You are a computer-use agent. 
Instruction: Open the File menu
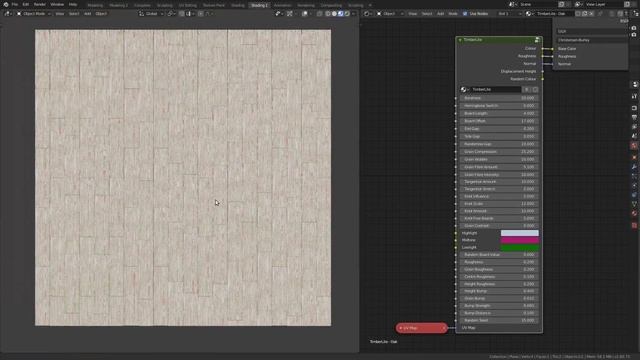point(15,4)
